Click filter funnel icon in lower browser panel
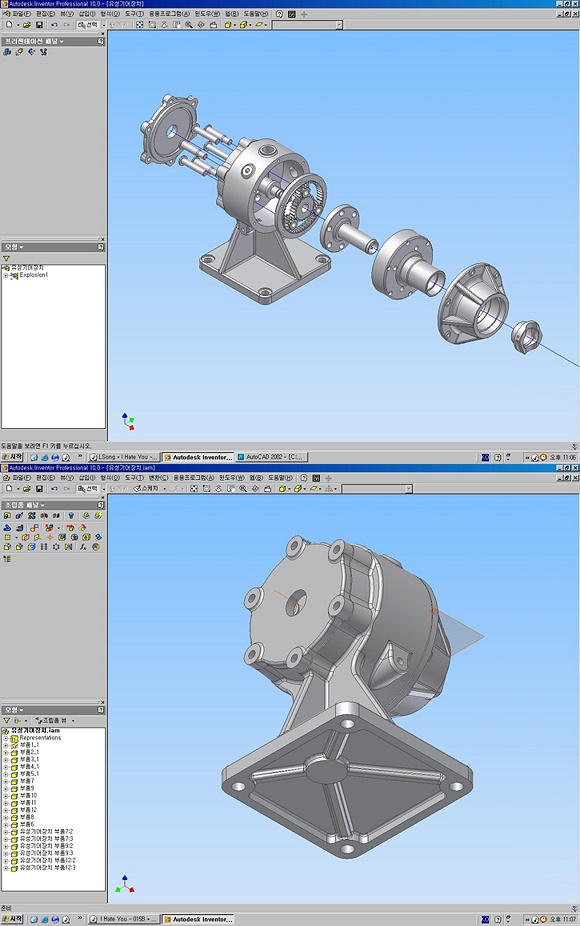The height and width of the screenshot is (926, 580). [6, 720]
